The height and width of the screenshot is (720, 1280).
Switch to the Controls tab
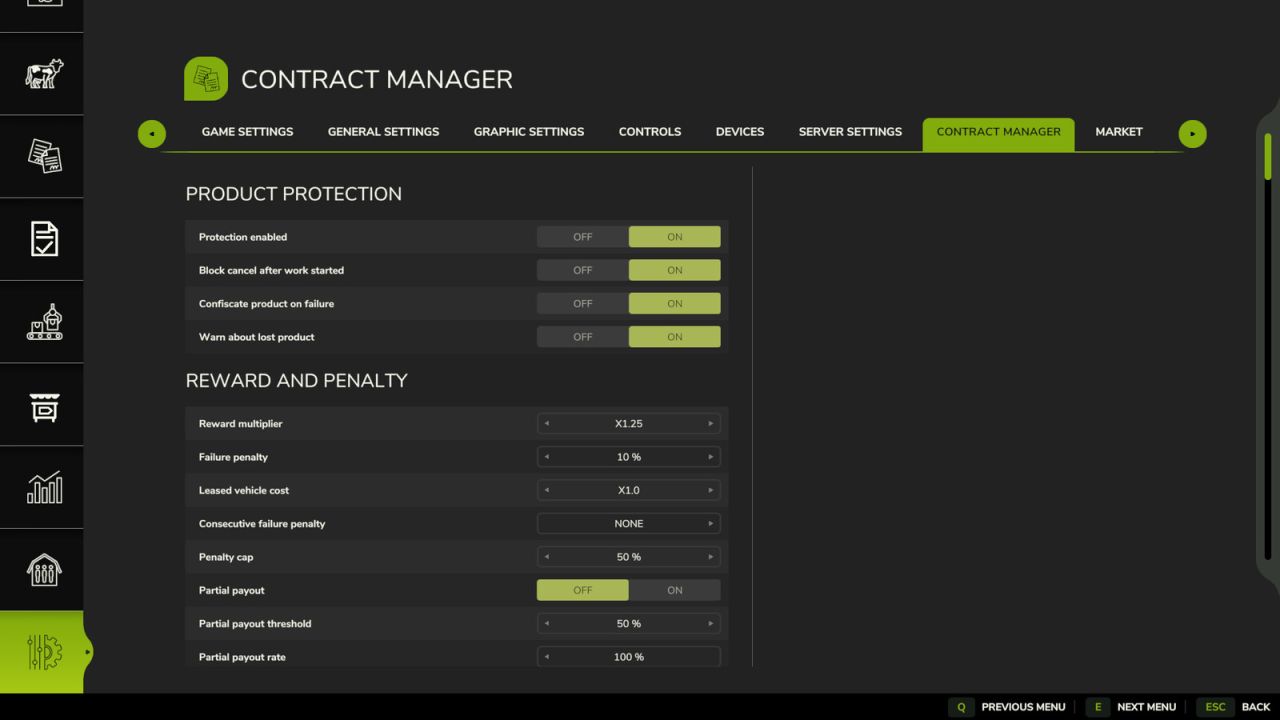click(650, 132)
